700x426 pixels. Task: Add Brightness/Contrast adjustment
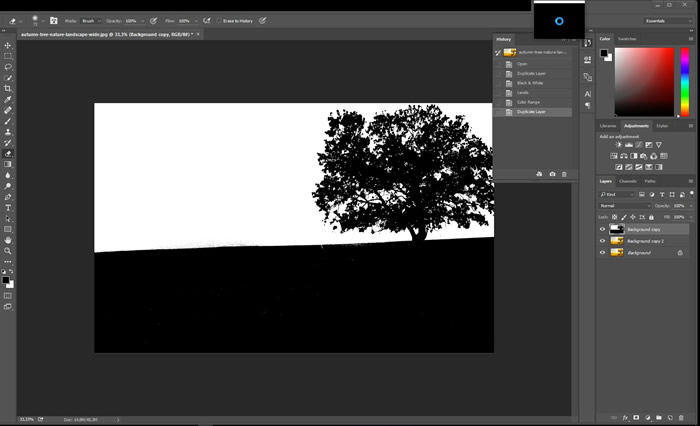coord(619,145)
